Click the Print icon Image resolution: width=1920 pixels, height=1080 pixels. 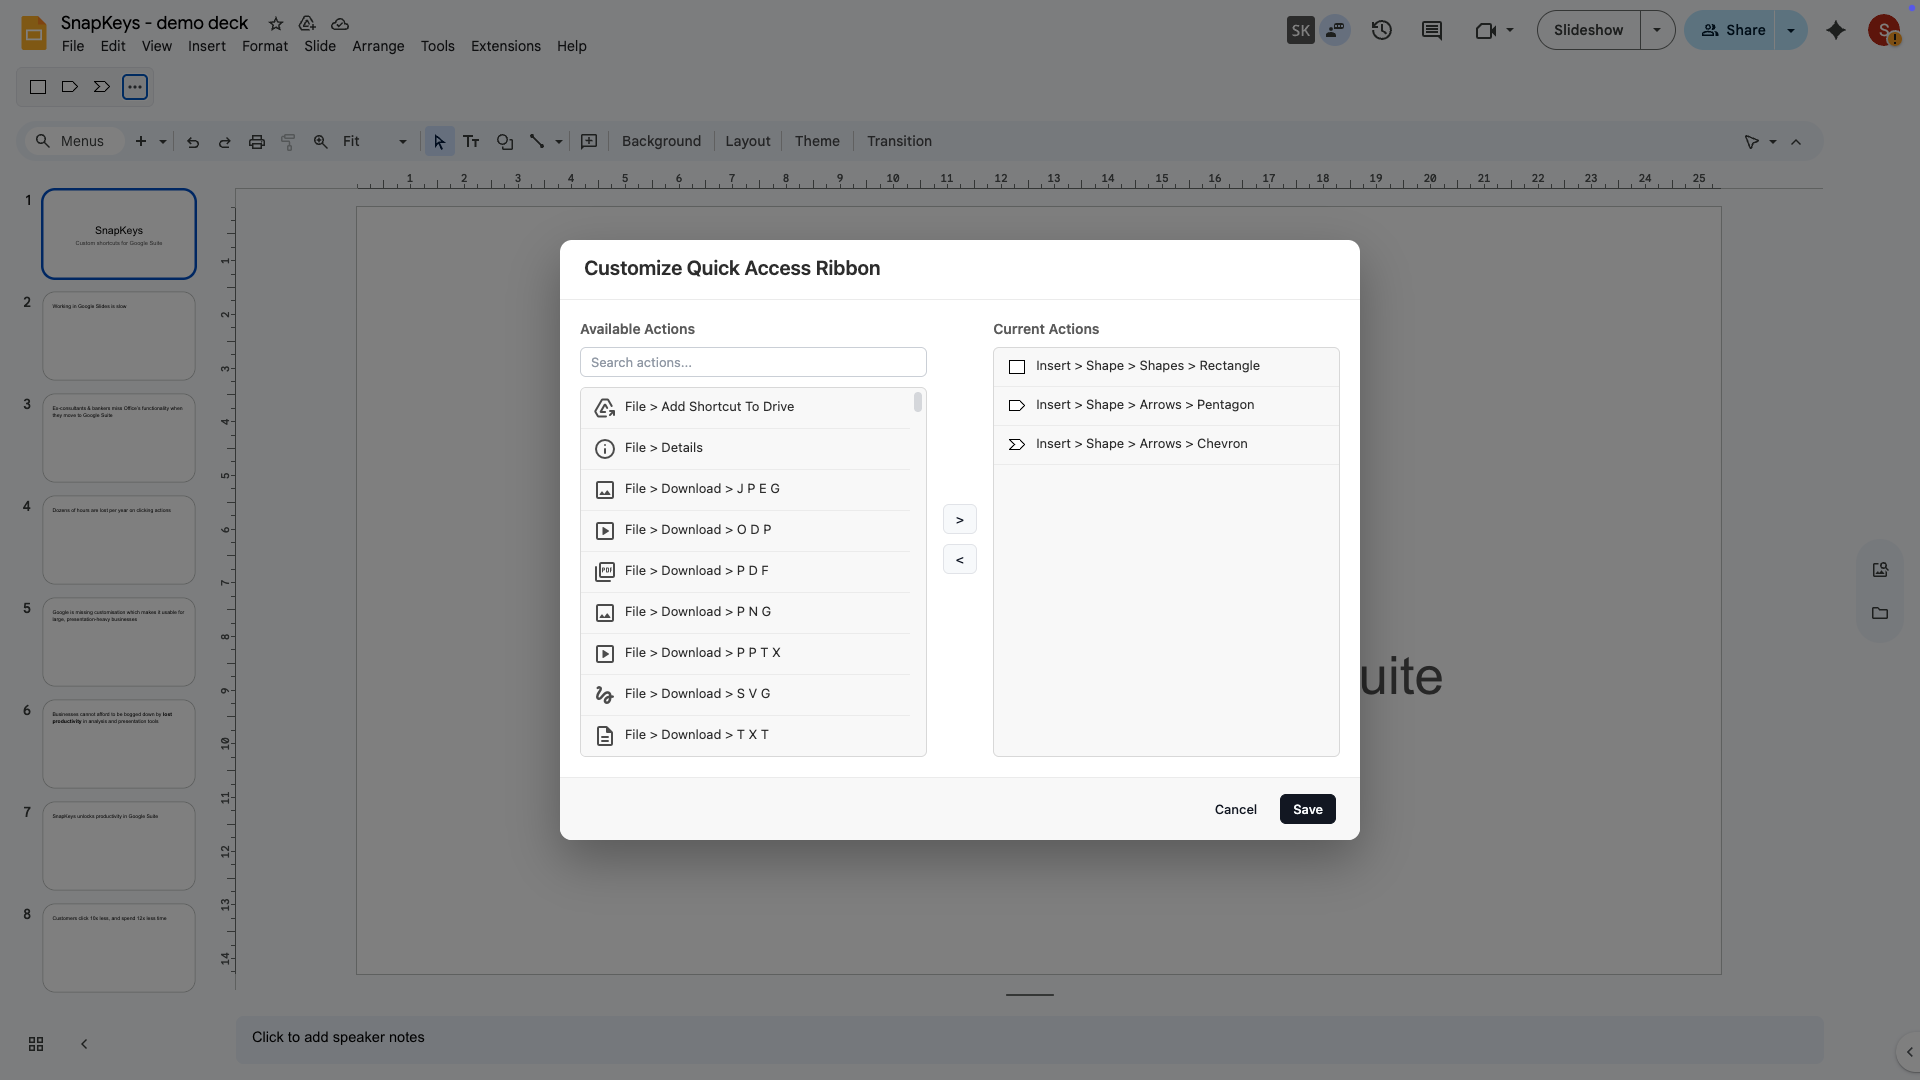(257, 141)
